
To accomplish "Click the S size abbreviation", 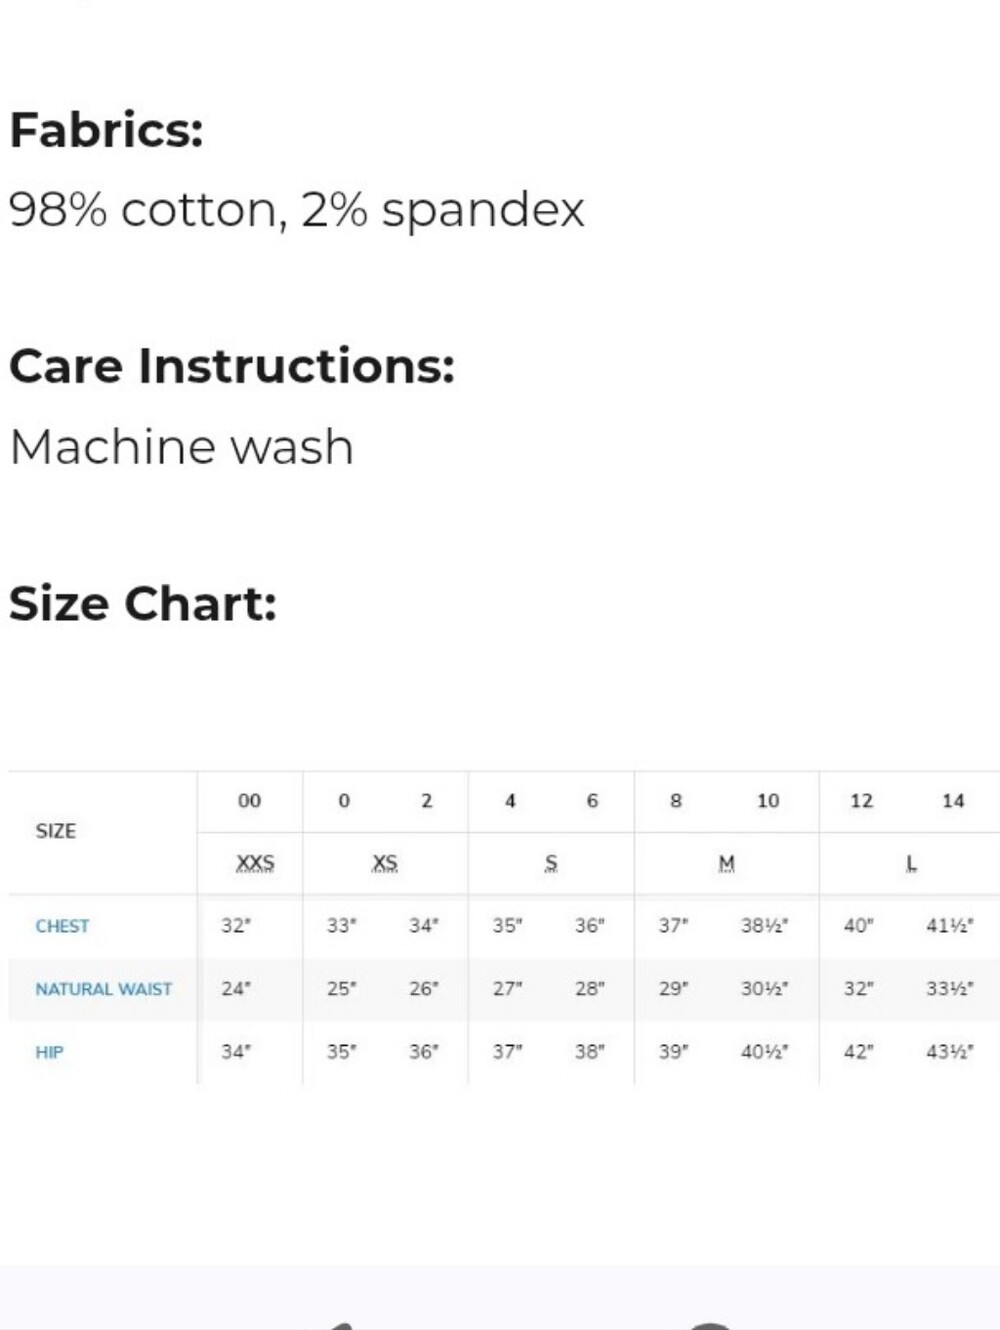I will [x=551, y=863].
